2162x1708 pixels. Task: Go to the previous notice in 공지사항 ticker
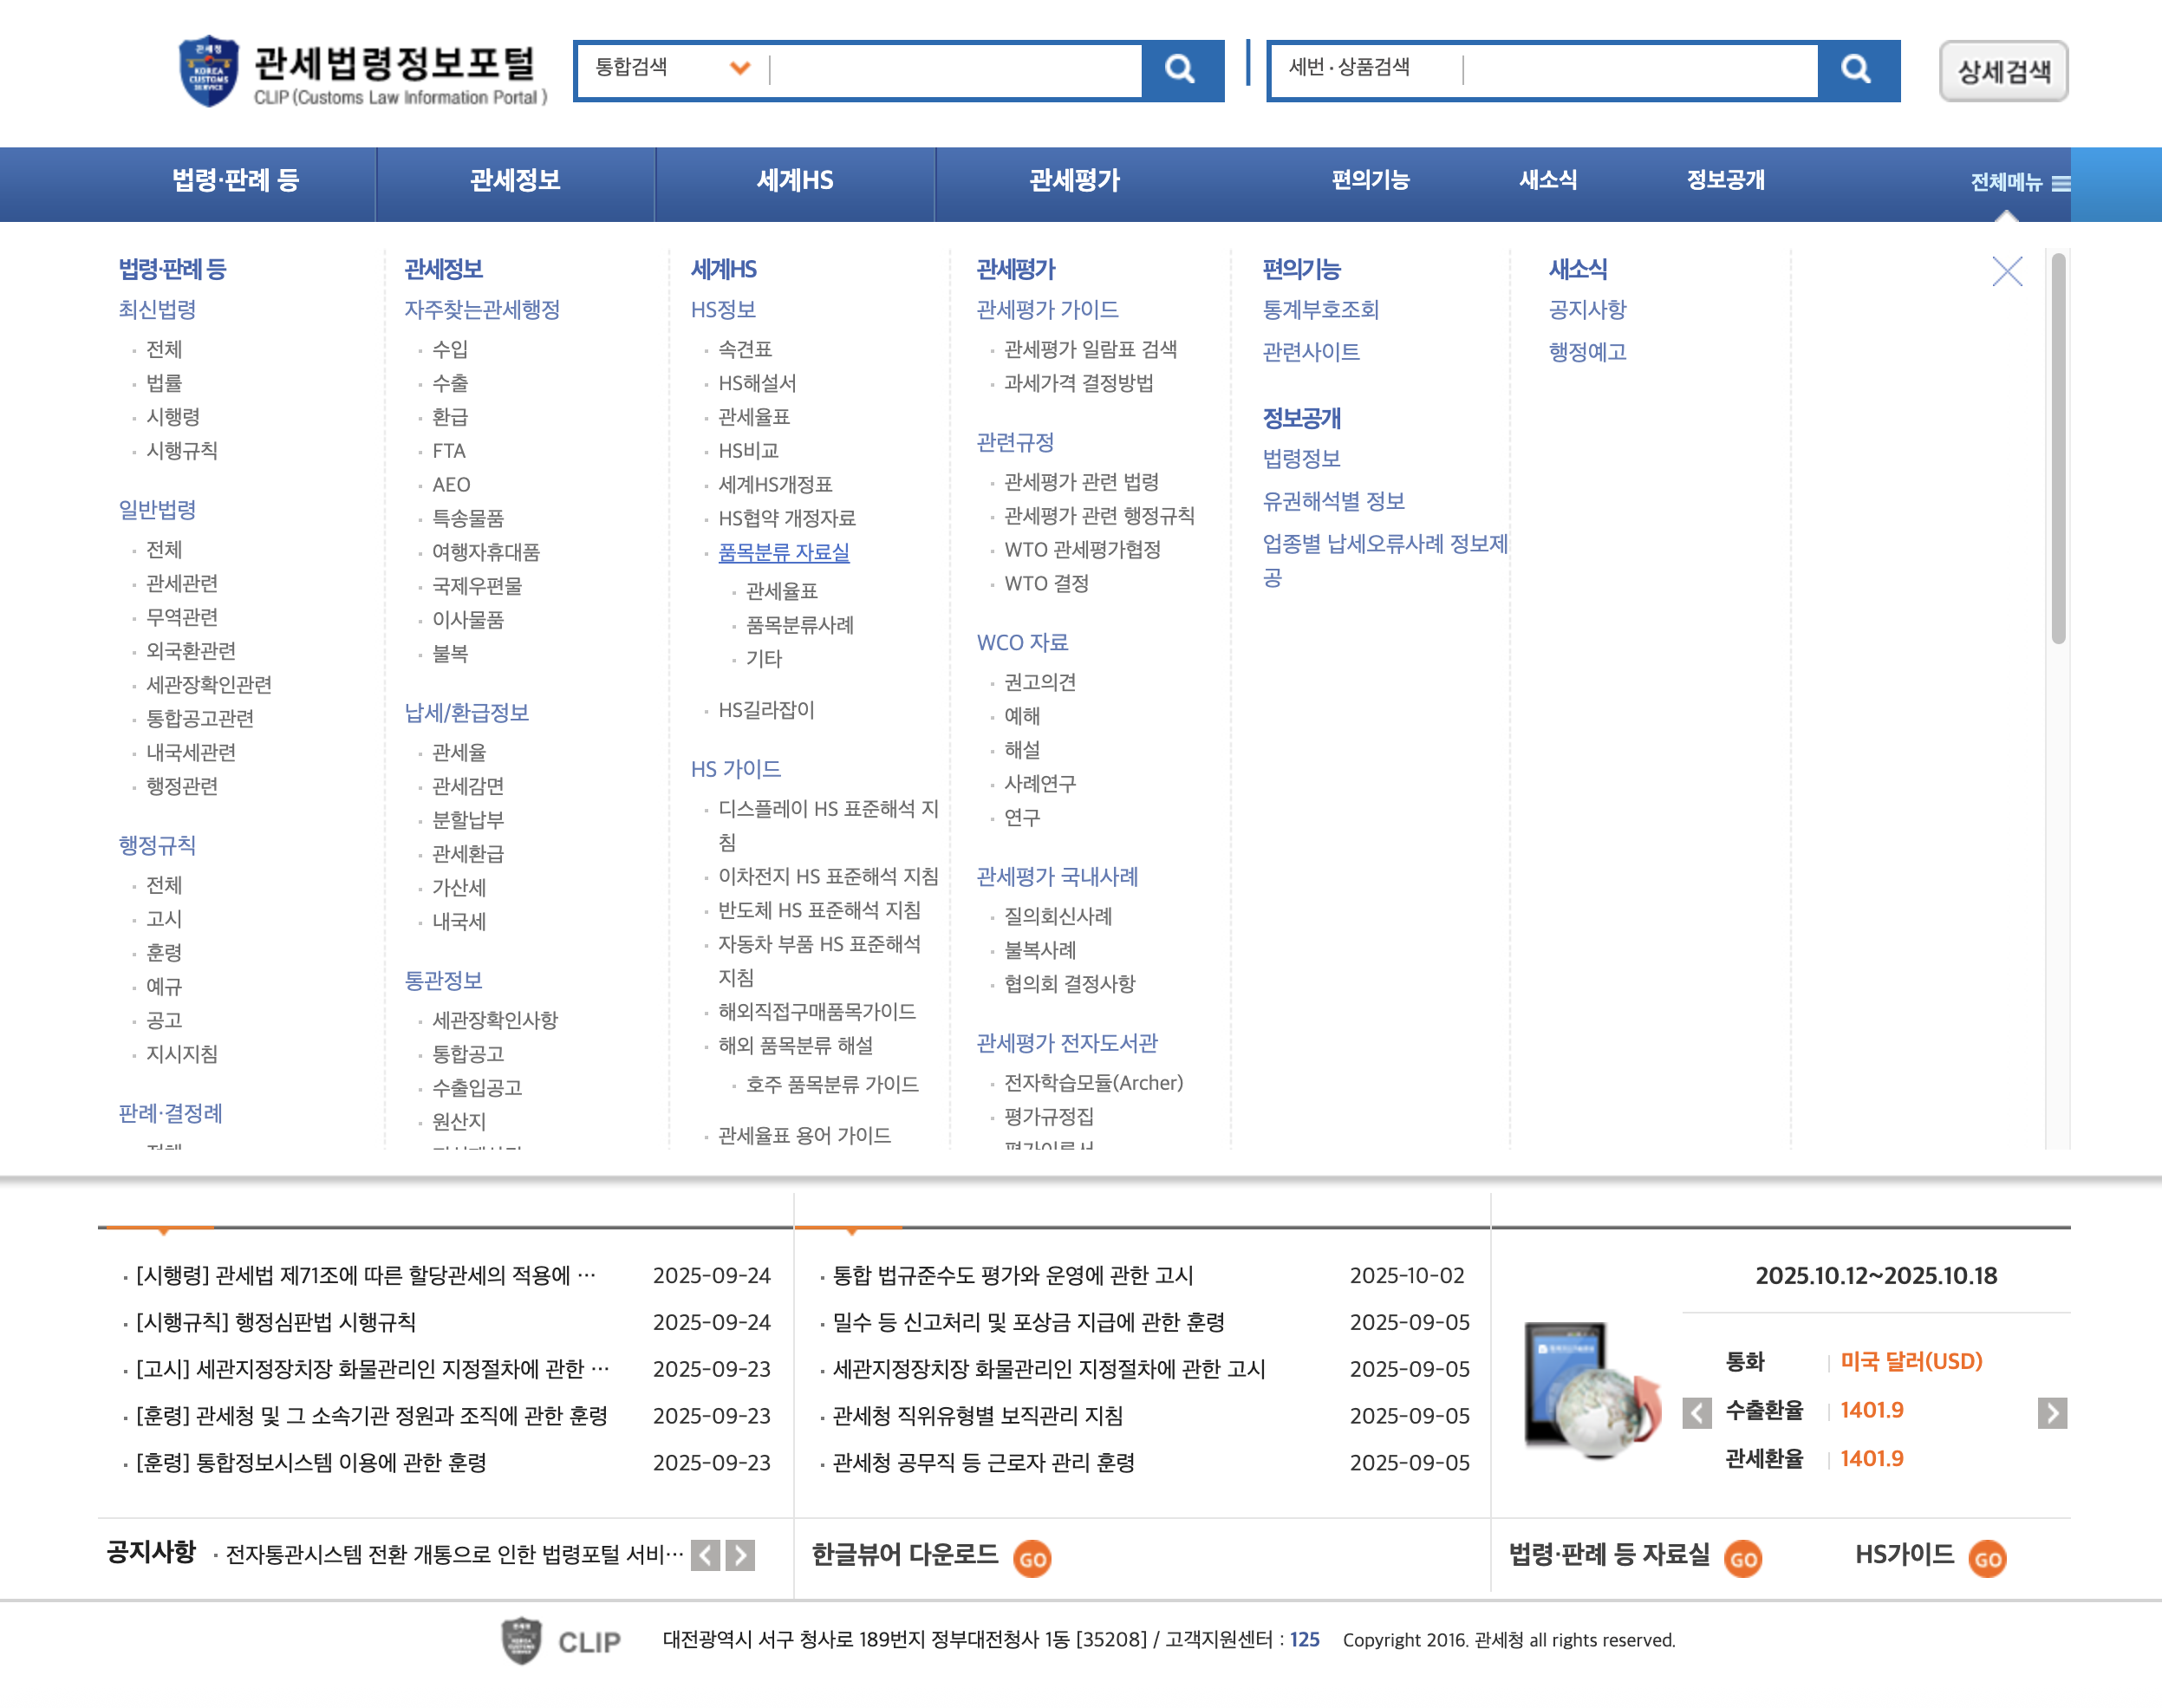point(705,1555)
